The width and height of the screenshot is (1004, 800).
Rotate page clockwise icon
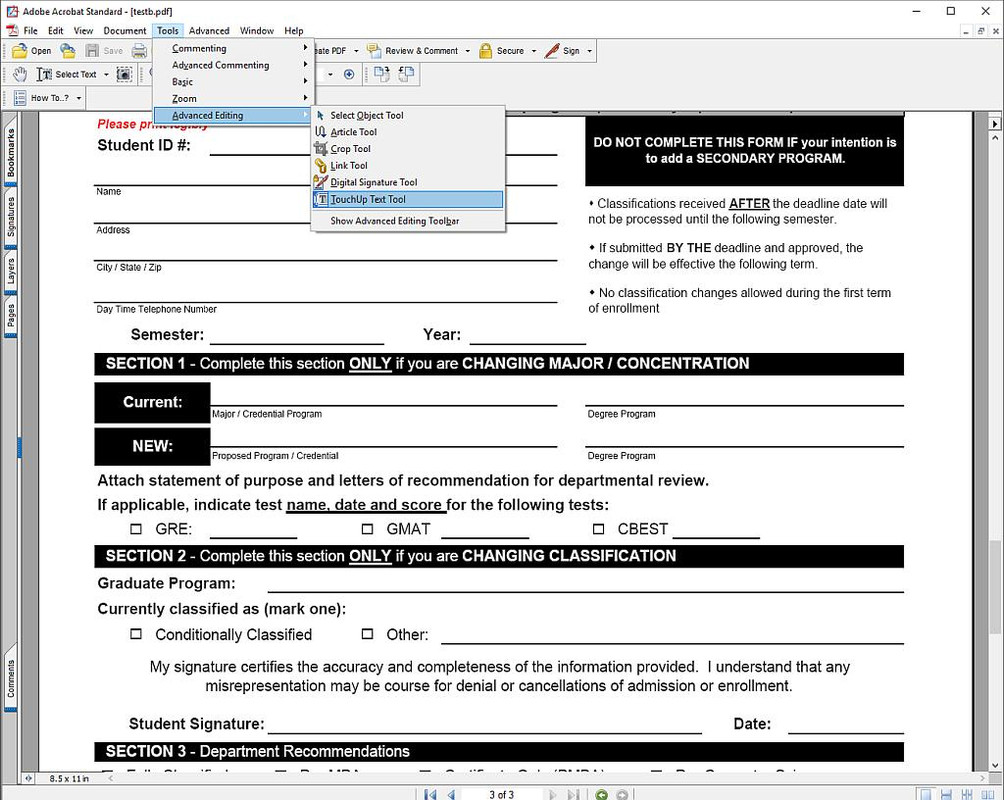point(382,74)
